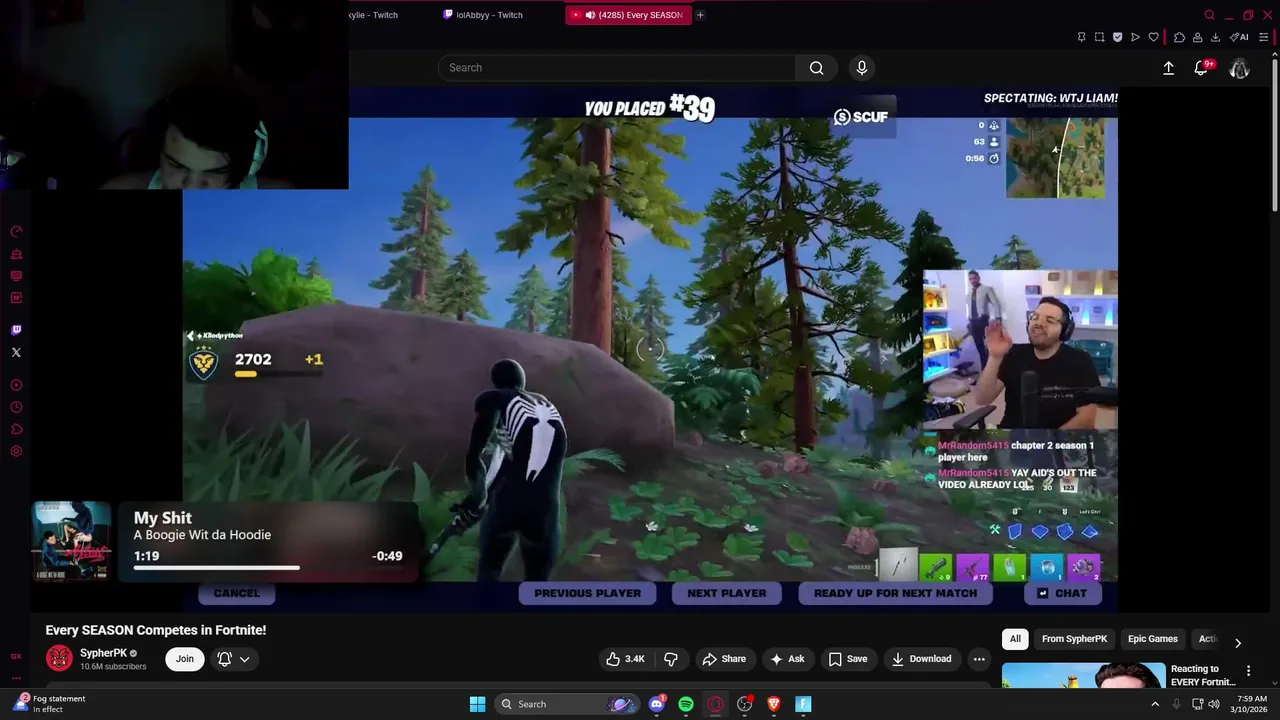
Task: Open YouTube notifications bell with 9+ badge
Action: coord(1201,68)
